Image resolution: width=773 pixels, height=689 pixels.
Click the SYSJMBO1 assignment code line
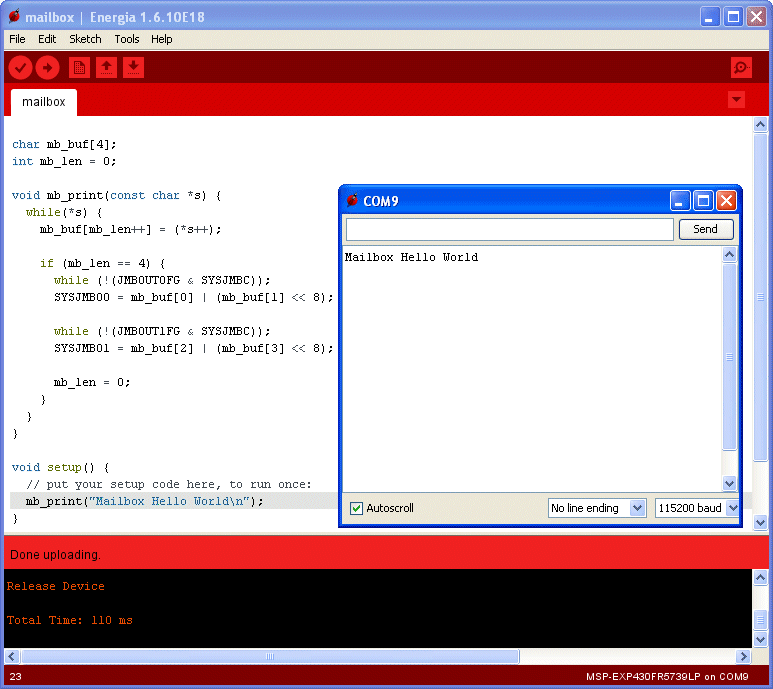tap(194, 348)
